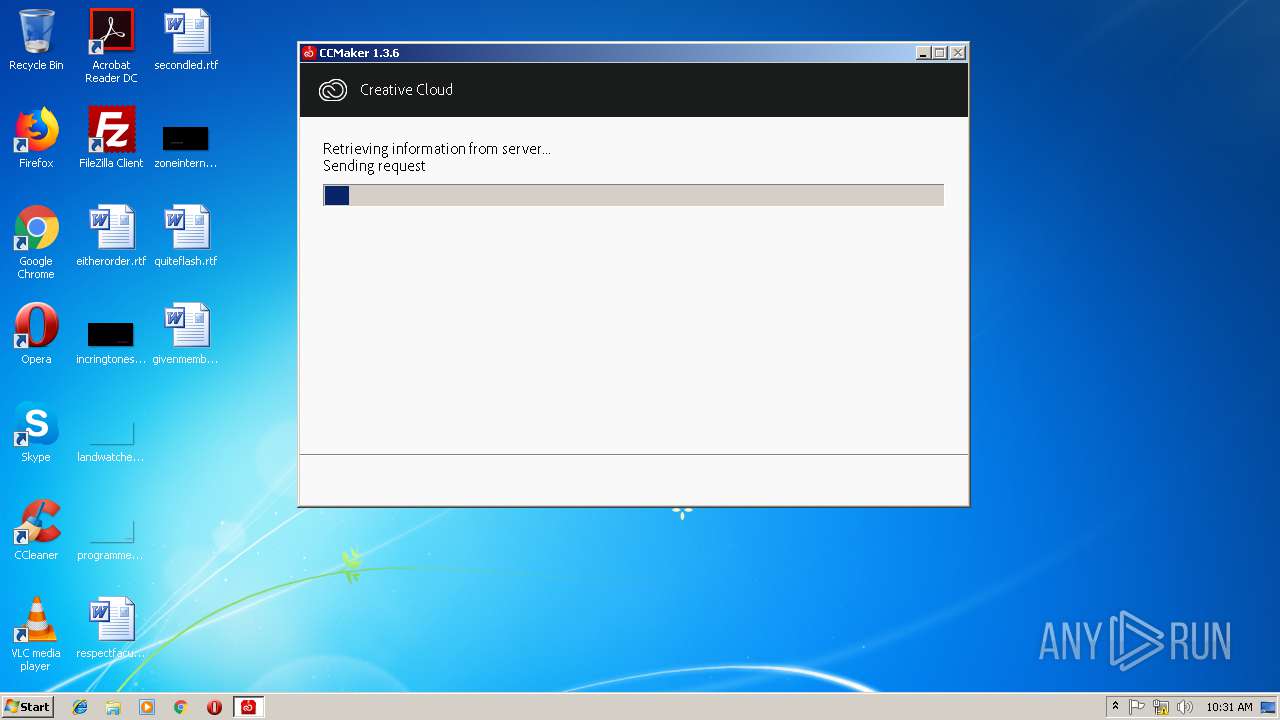This screenshot has width=1280, height=720.
Task: Open Acrobat Reader DC shortcut
Action: (111, 46)
